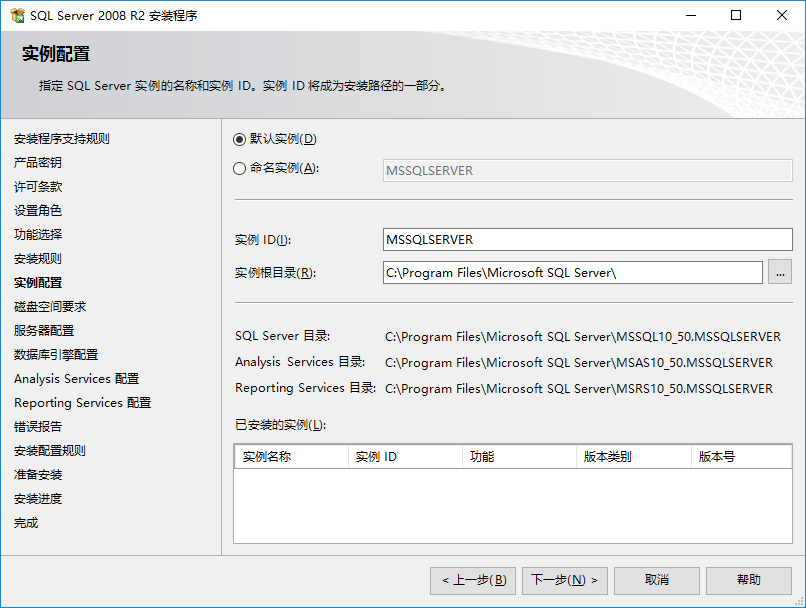The width and height of the screenshot is (806, 608).
Task: Click 服务器配置 step in sidebar
Action: click(x=44, y=330)
